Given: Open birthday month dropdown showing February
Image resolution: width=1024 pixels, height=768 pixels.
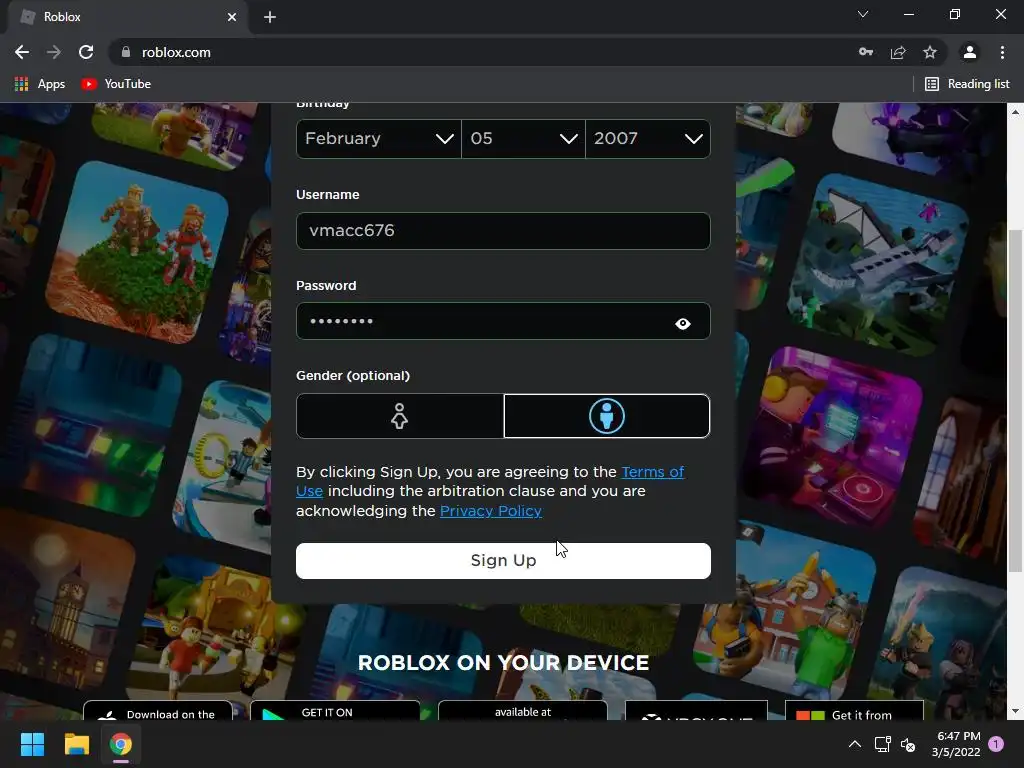Looking at the screenshot, I should tap(379, 138).
